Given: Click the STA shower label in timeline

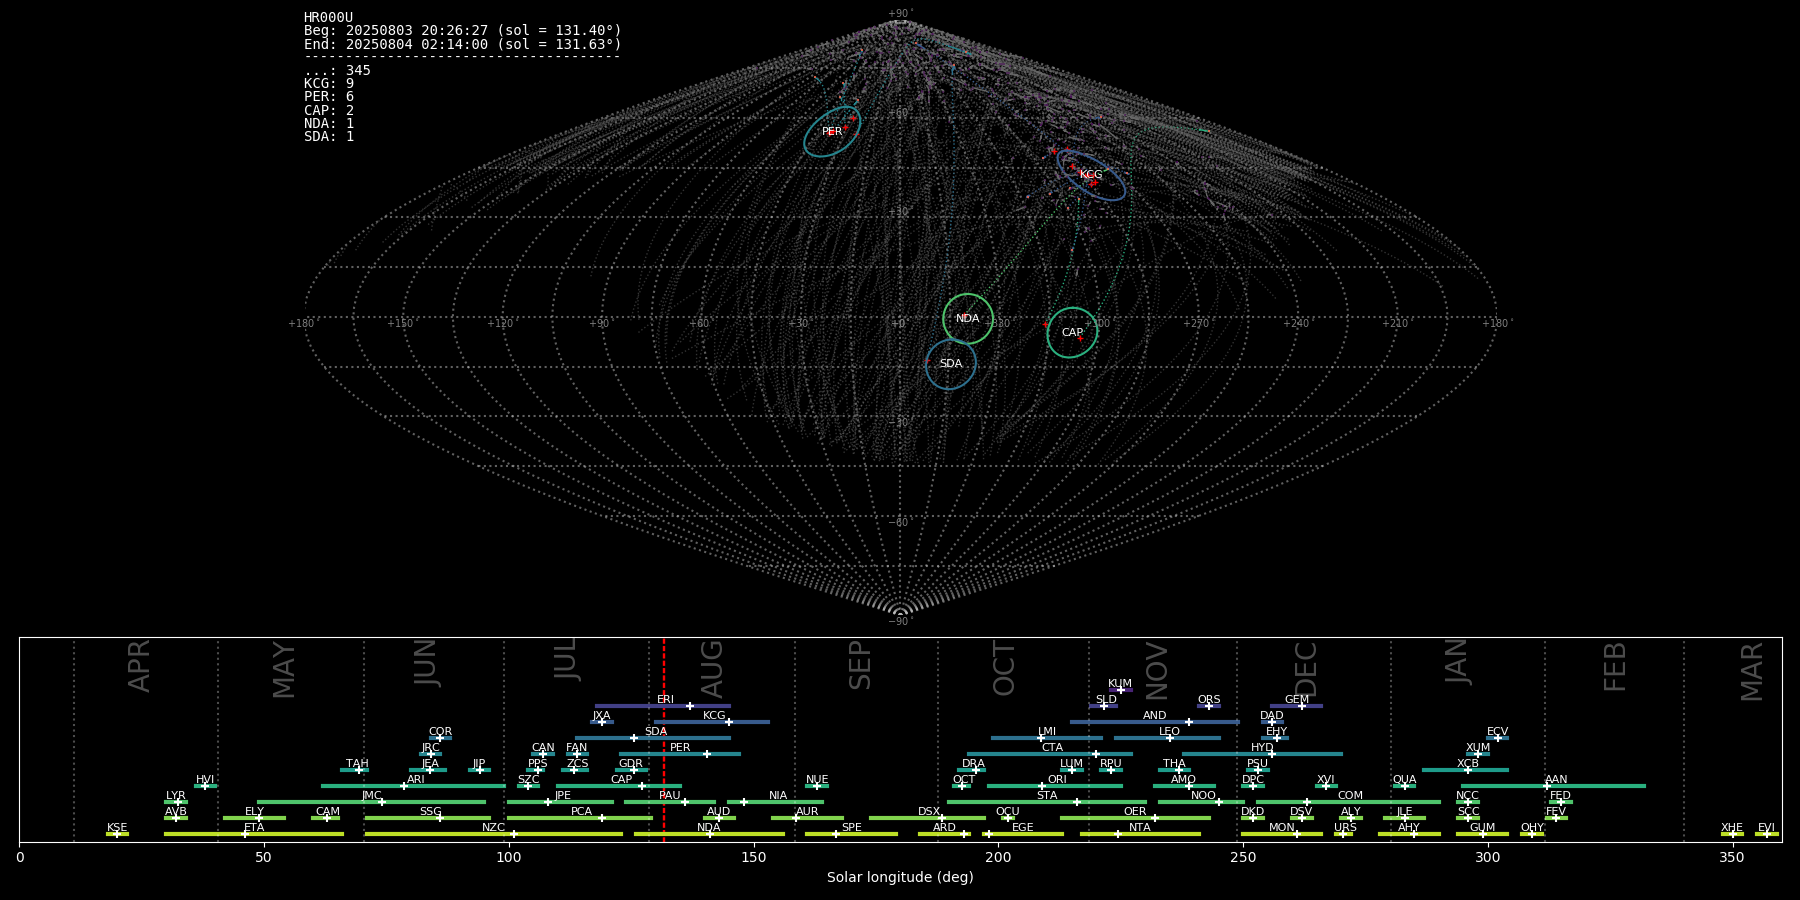Looking at the screenshot, I should click(x=1047, y=796).
